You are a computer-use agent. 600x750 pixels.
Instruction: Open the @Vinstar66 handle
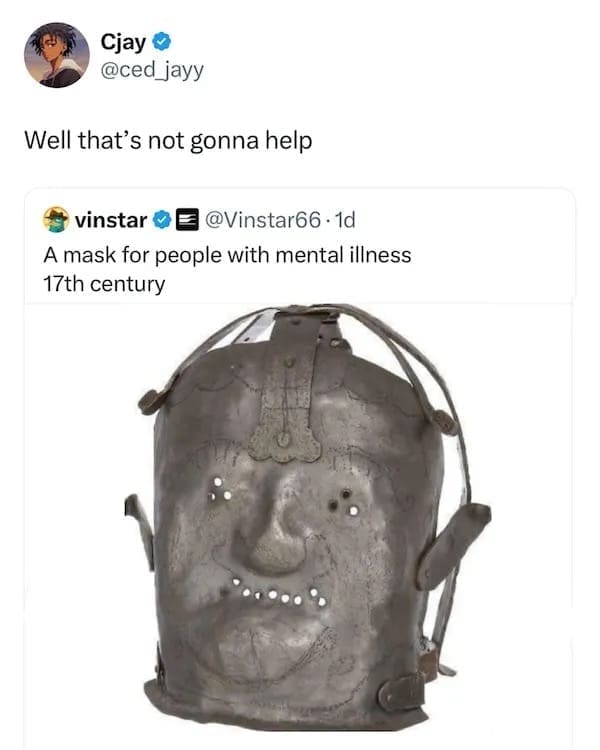click(x=263, y=220)
